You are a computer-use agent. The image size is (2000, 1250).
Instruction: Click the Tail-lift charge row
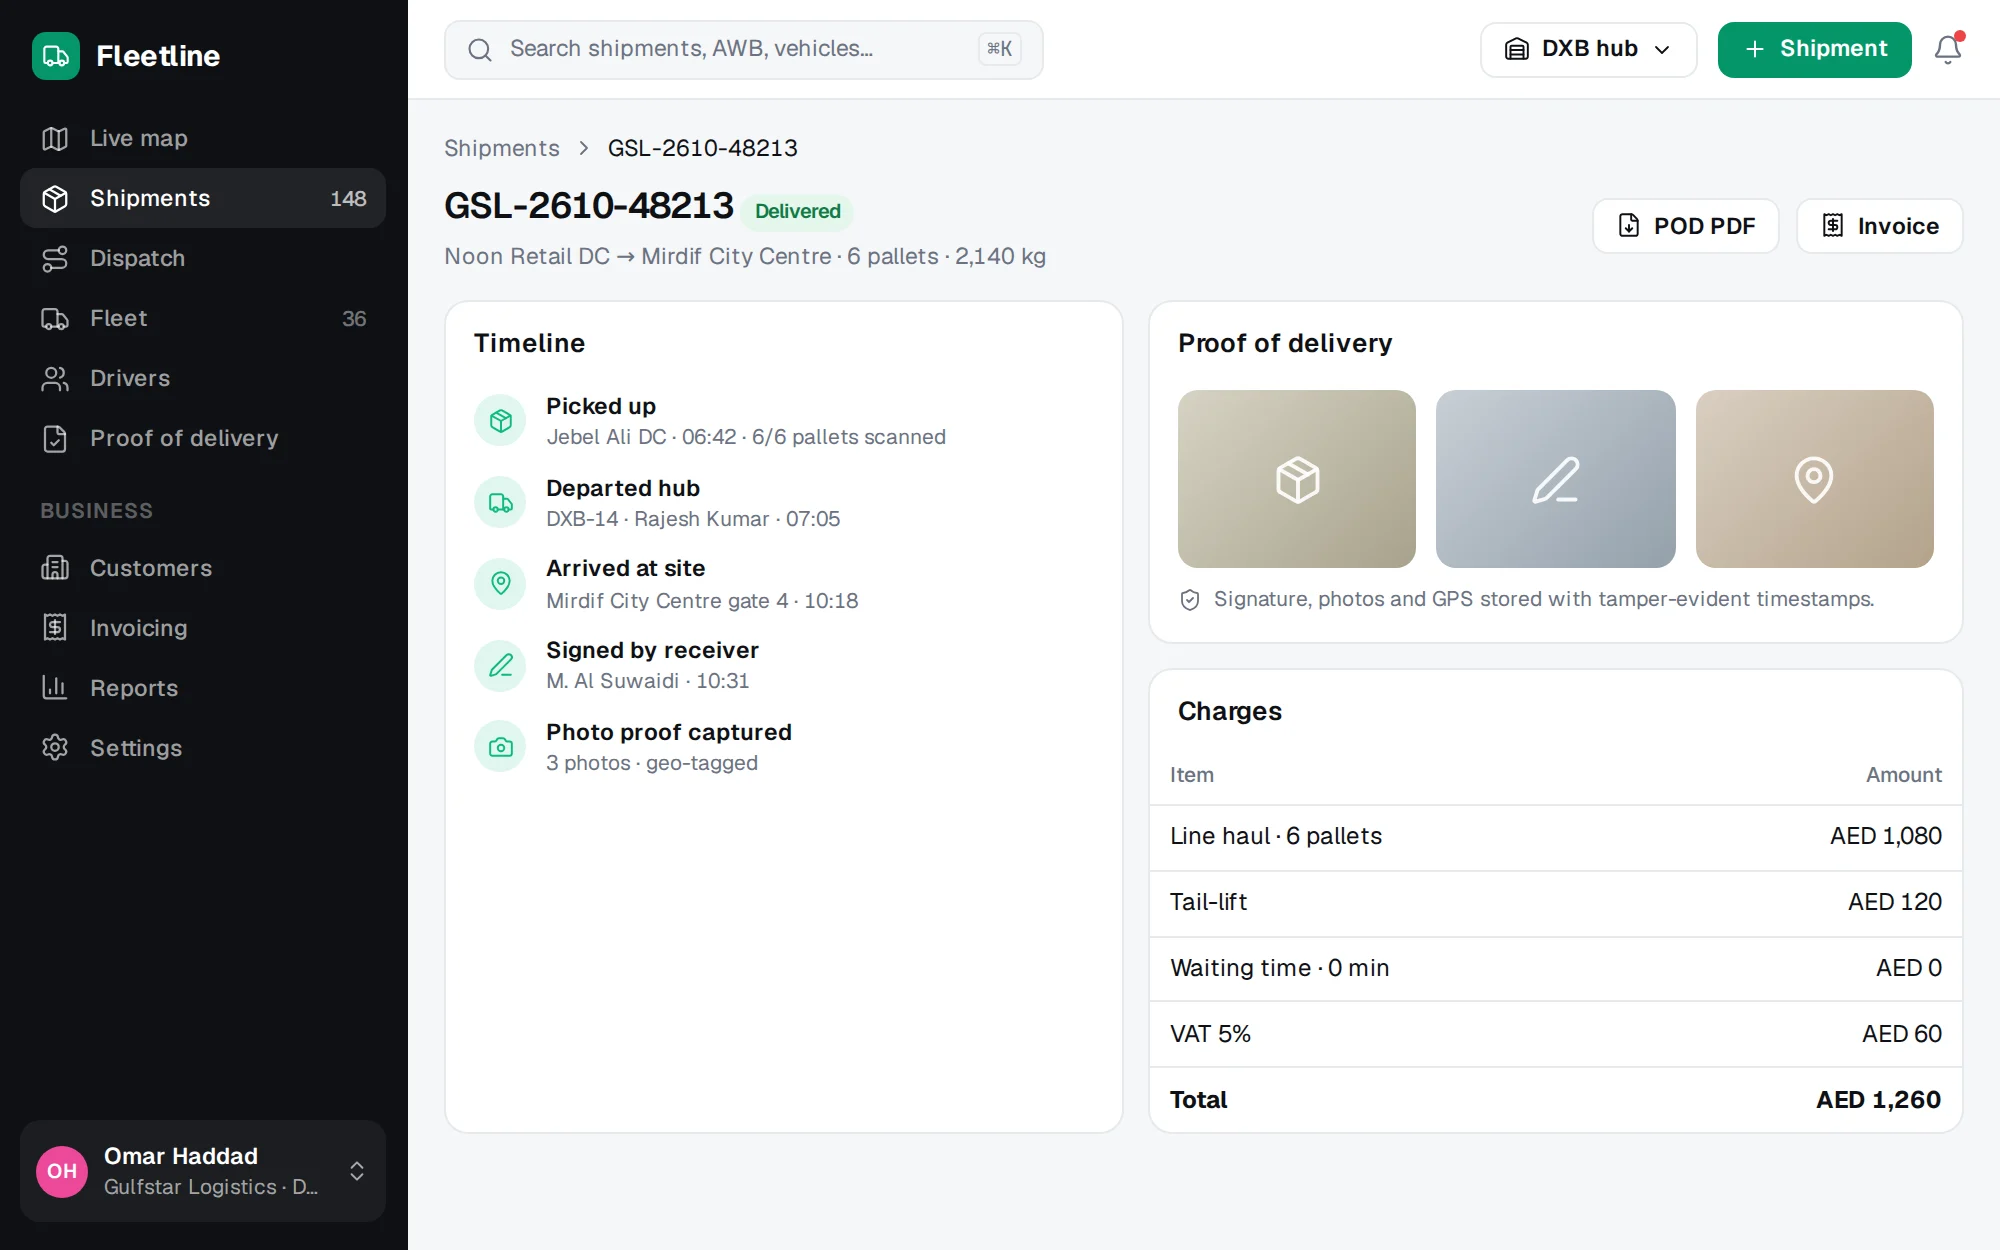(x=1556, y=903)
